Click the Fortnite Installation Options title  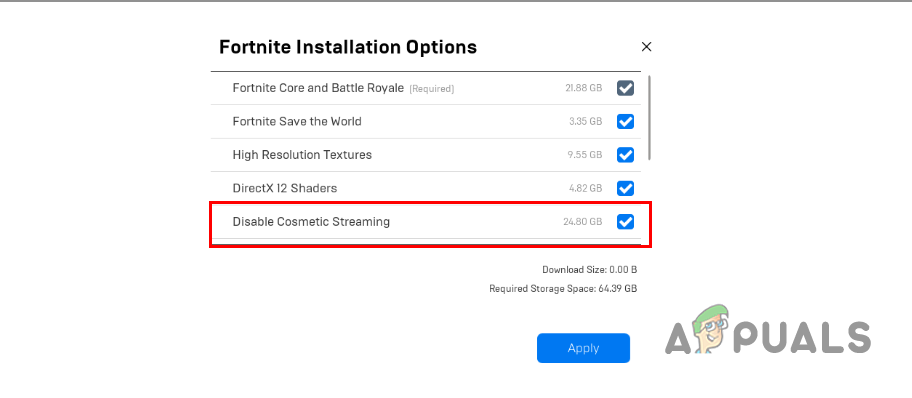pyautogui.click(x=348, y=47)
